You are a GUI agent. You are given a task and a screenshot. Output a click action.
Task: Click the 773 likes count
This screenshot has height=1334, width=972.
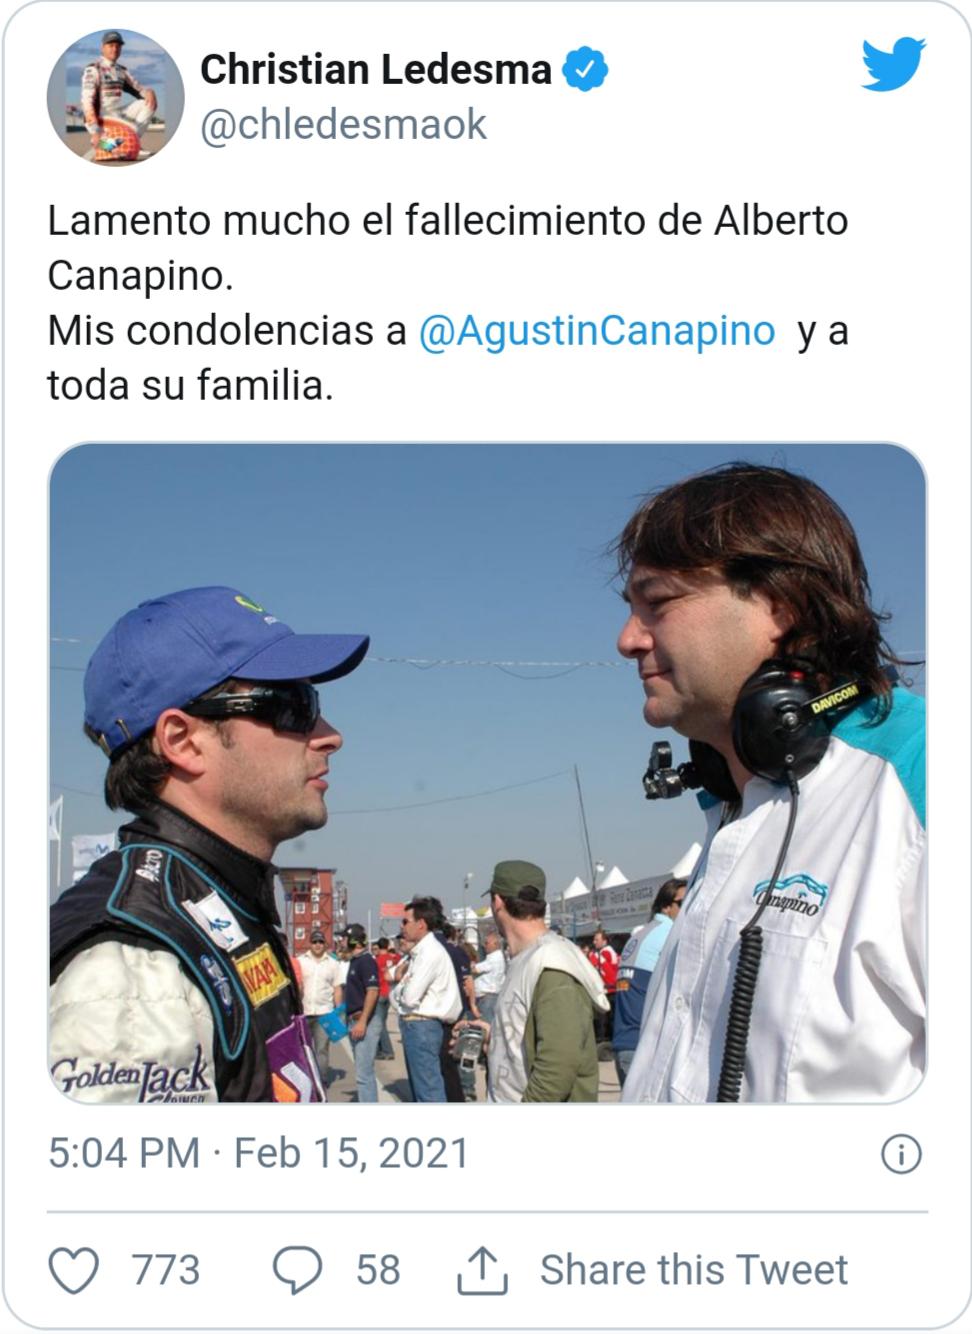pyautogui.click(x=166, y=1270)
